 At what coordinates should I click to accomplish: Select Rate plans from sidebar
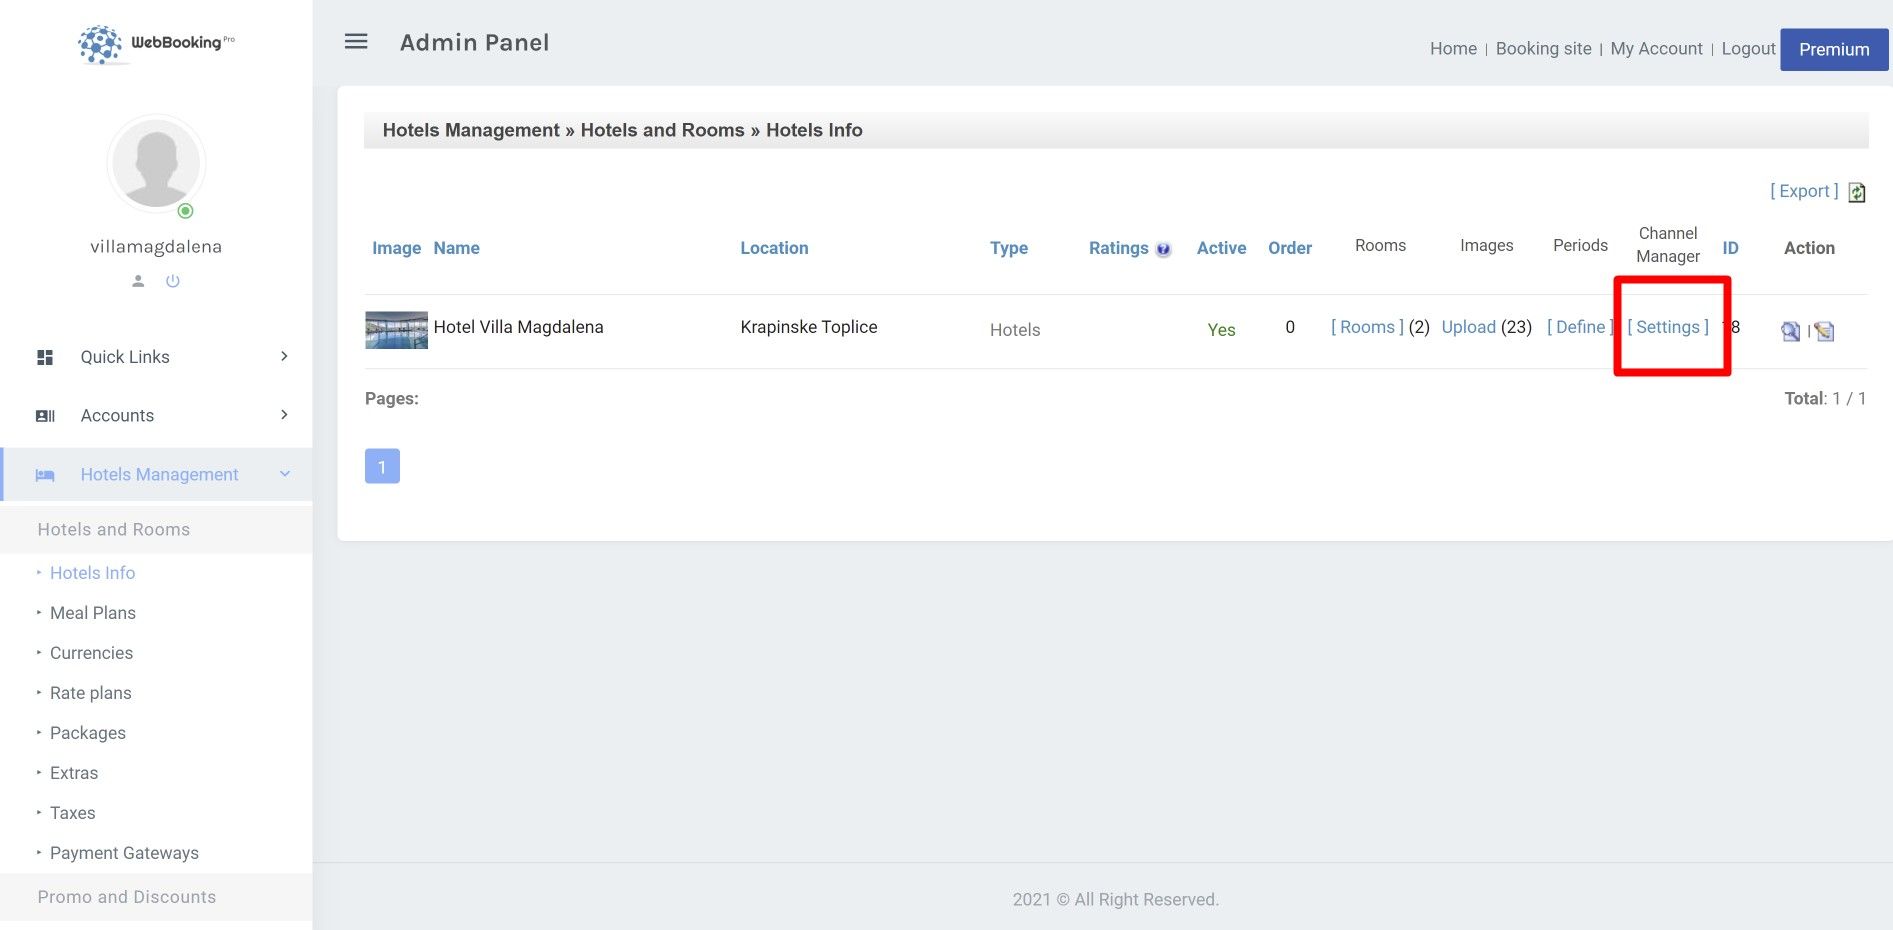tap(91, 693)
